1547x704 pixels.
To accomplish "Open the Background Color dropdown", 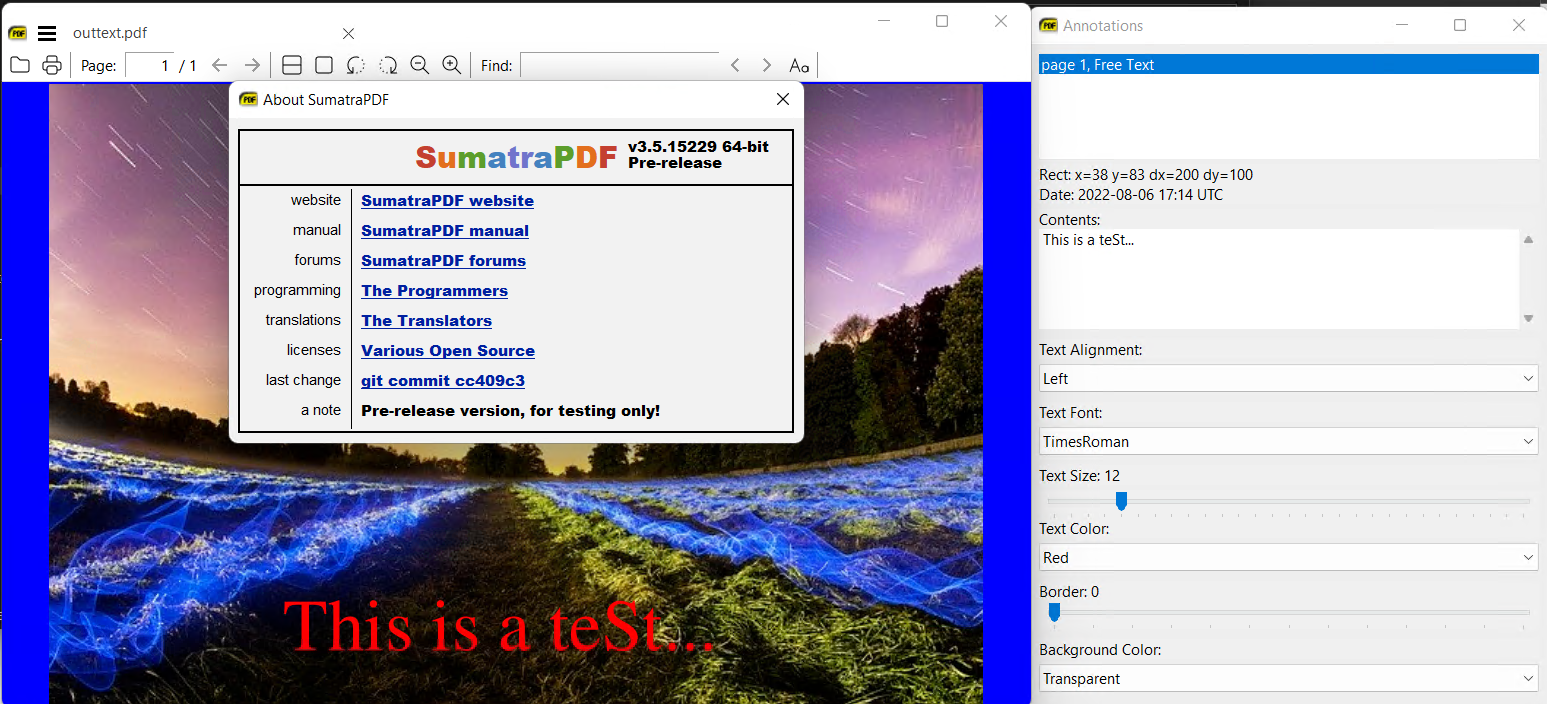I will 1288,678.
